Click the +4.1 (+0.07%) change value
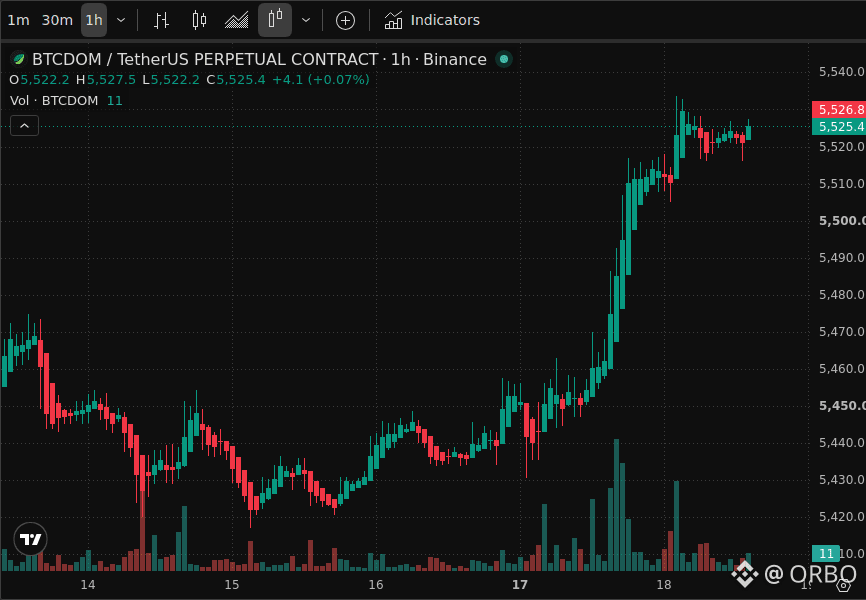 pyautogui.click(x=321, y=80)
